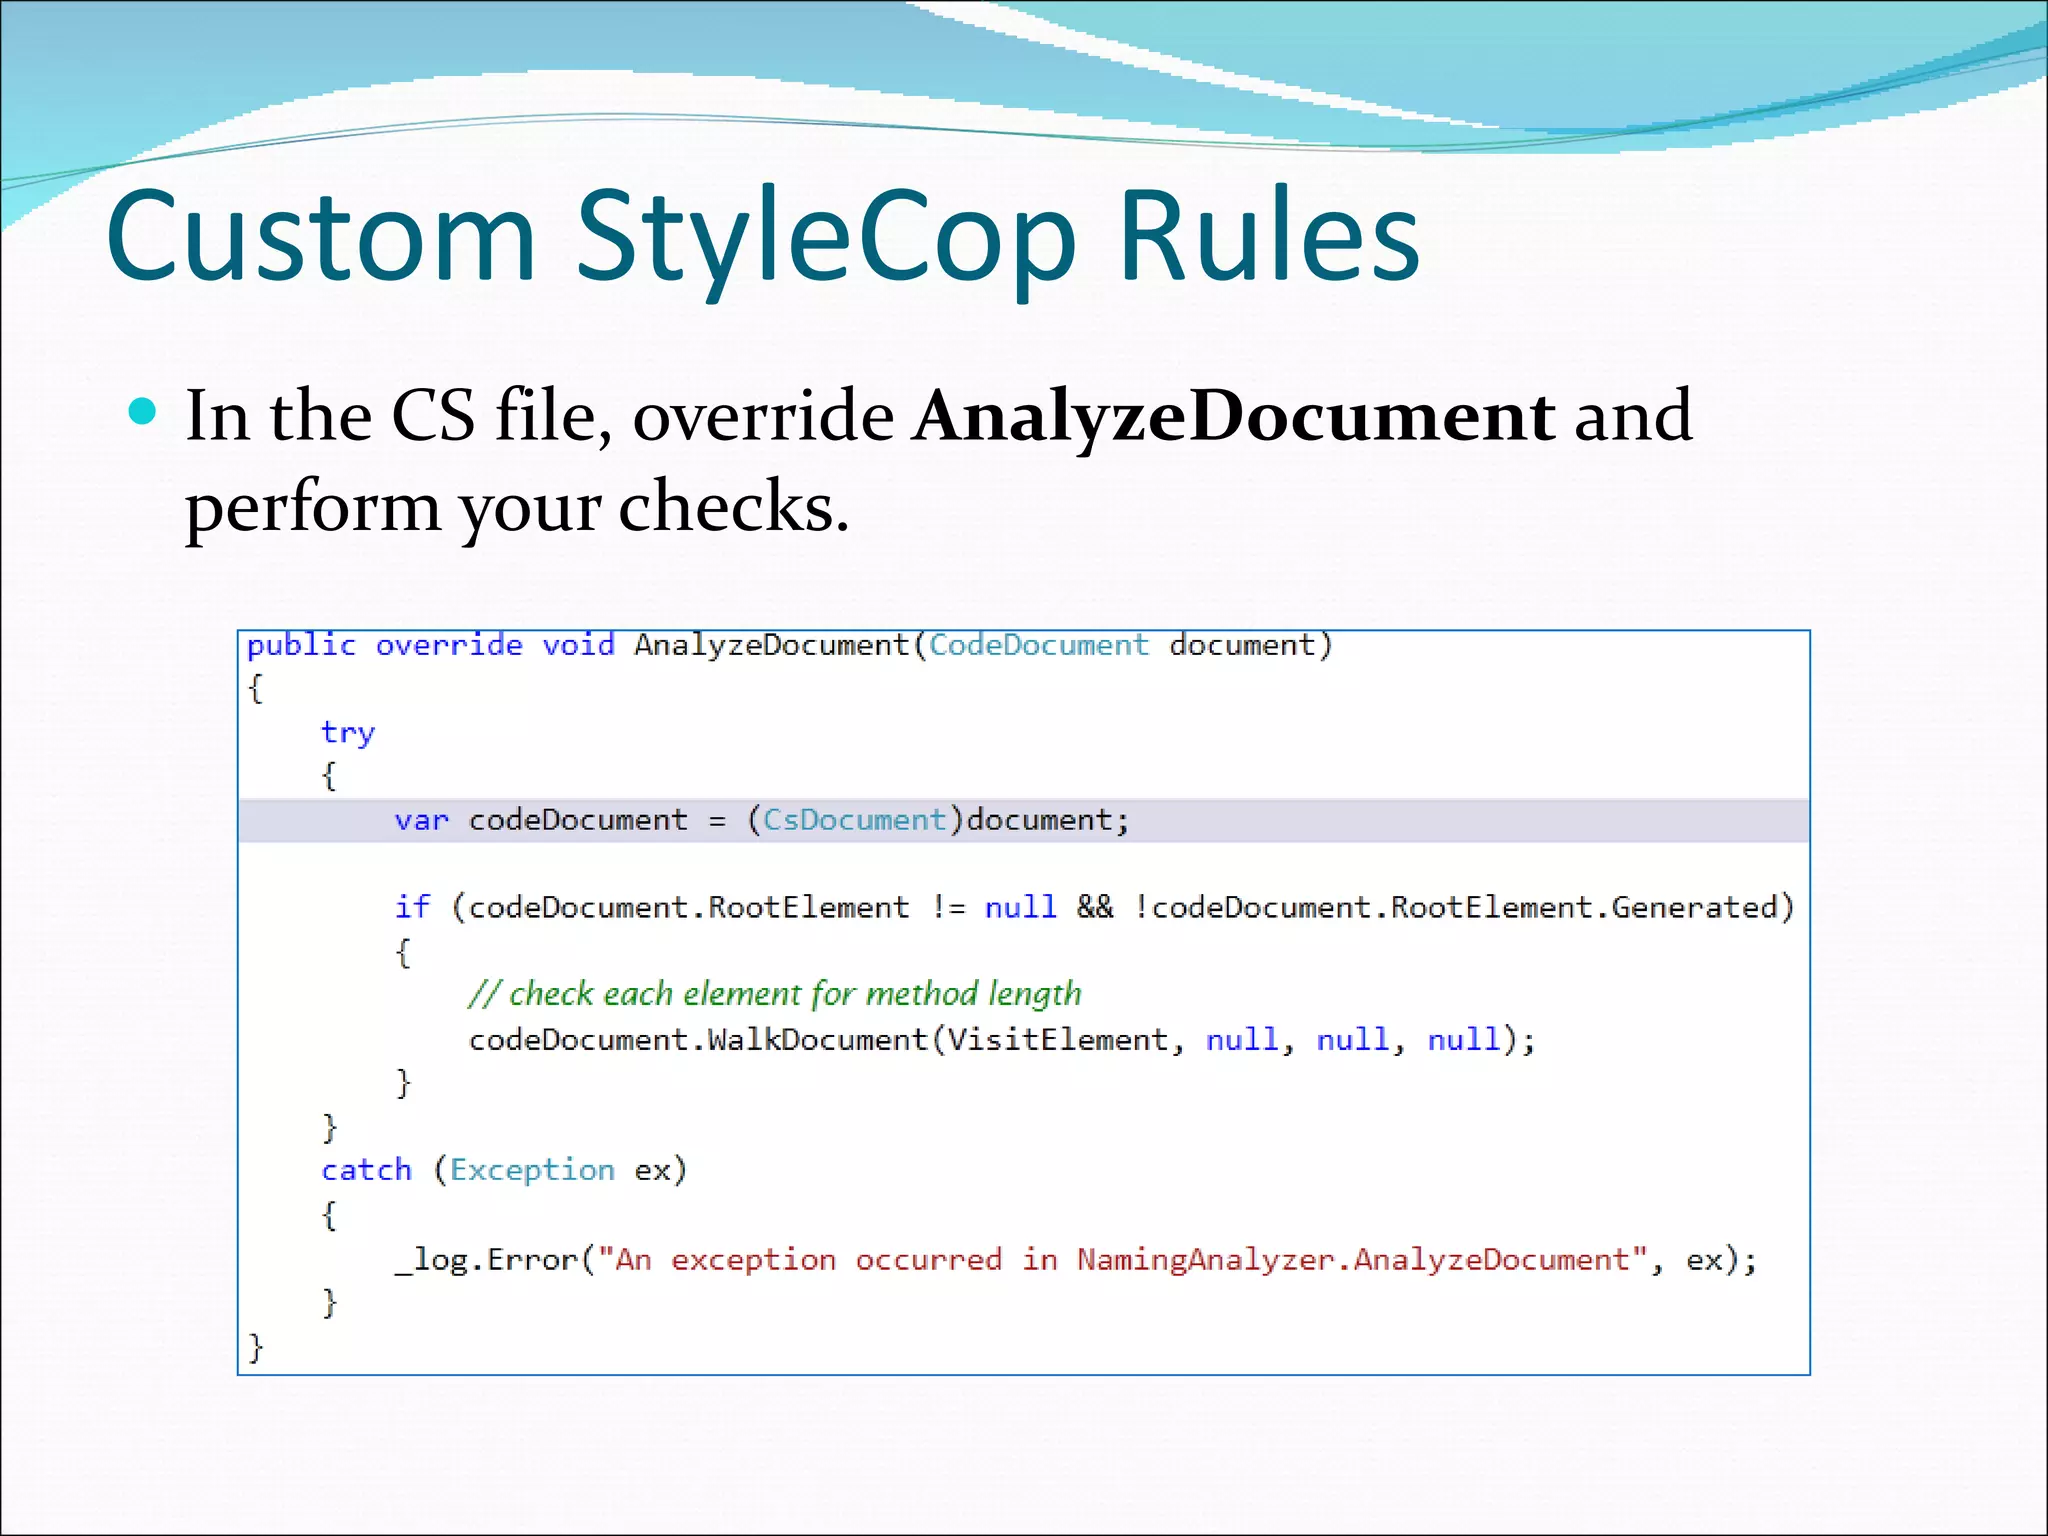Click string 'An exception occurred in NamingAnalyzer.AnalyzeDocument'
Screen dimensions: 2048x1536
click(1122, 1260)
